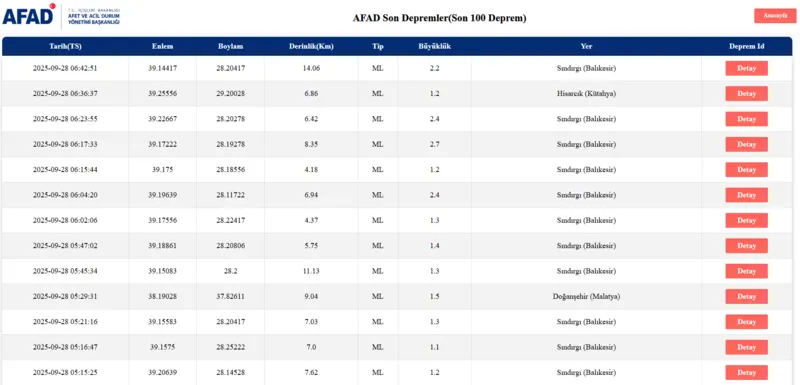Open Detay for the 06:17:33 earthquake
This screenshot has height=385, width=800.
tap(746, 144)
